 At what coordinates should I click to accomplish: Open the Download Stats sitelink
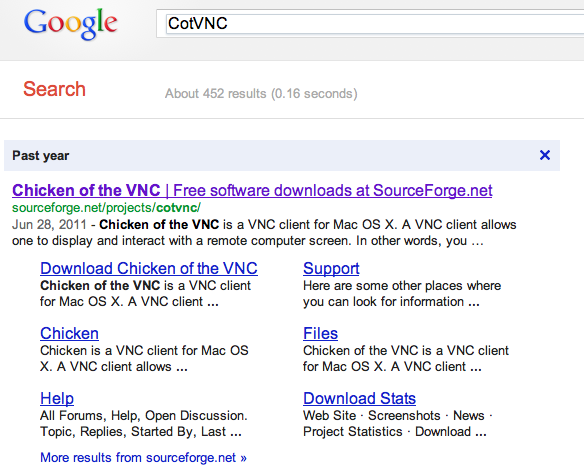(x=359, y=398)
